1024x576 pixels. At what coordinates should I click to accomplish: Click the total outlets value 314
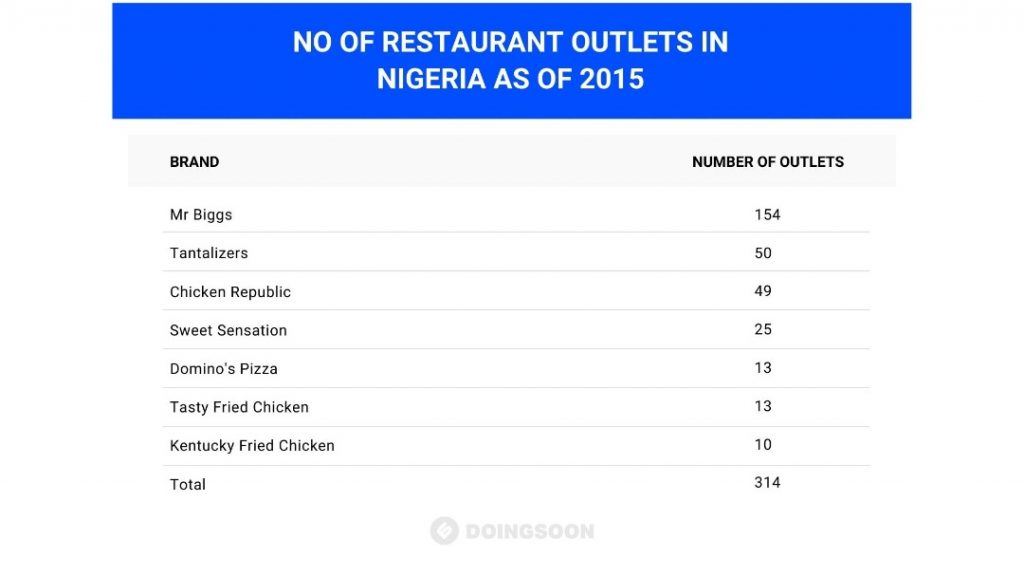pyautogui.click(x=767, y=483)
